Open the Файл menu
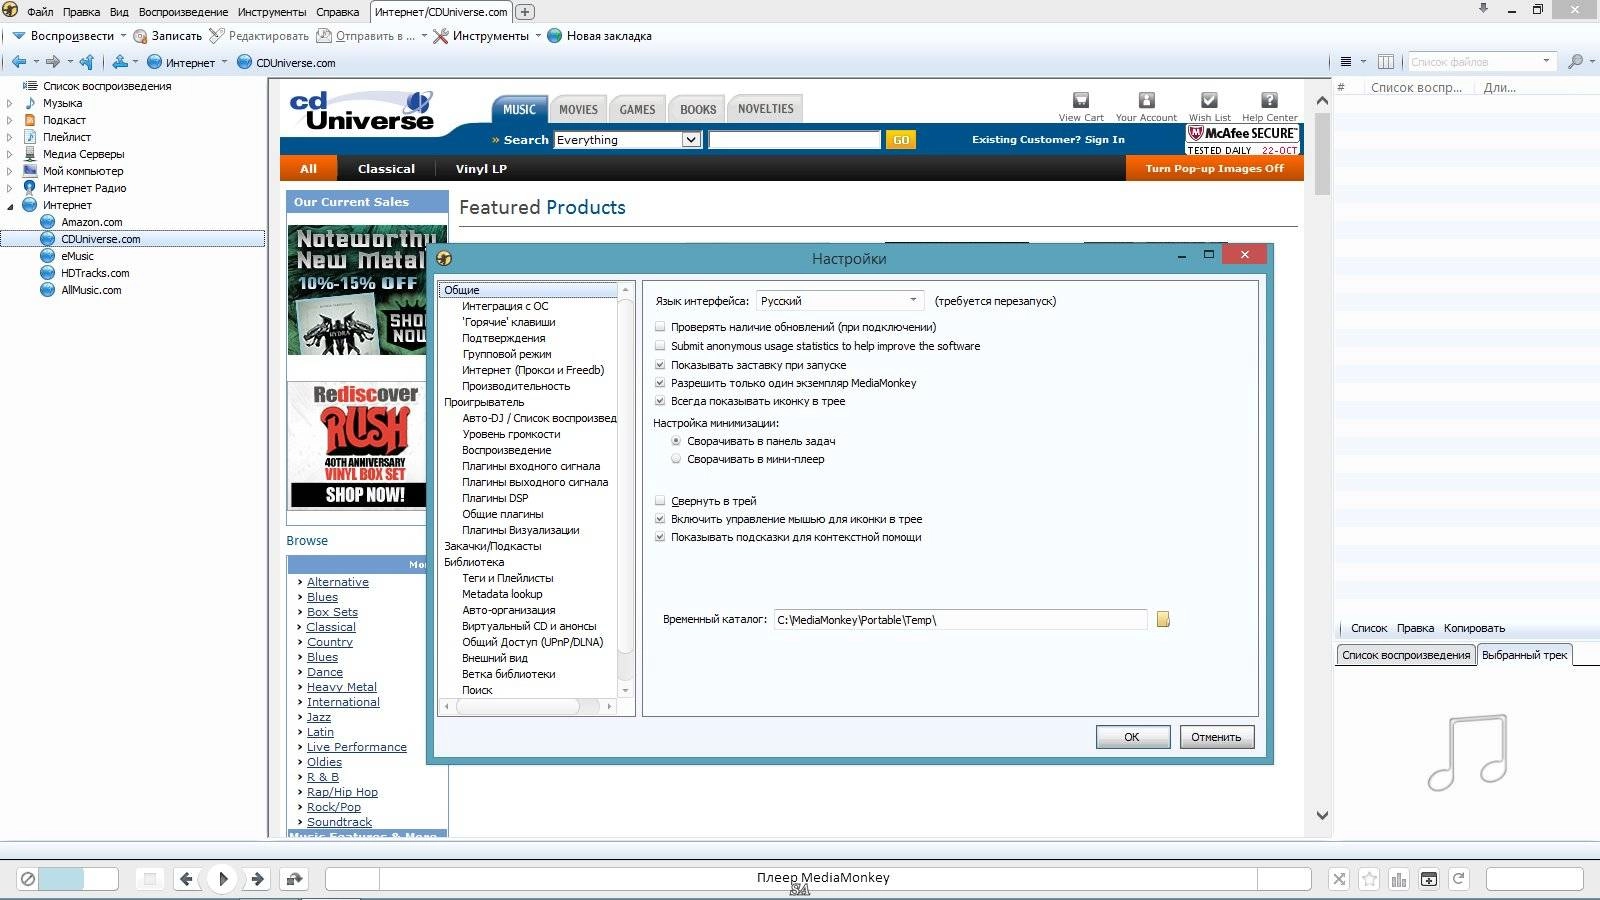Viewport: 1600px width, 900px height. tap(40, 12)
